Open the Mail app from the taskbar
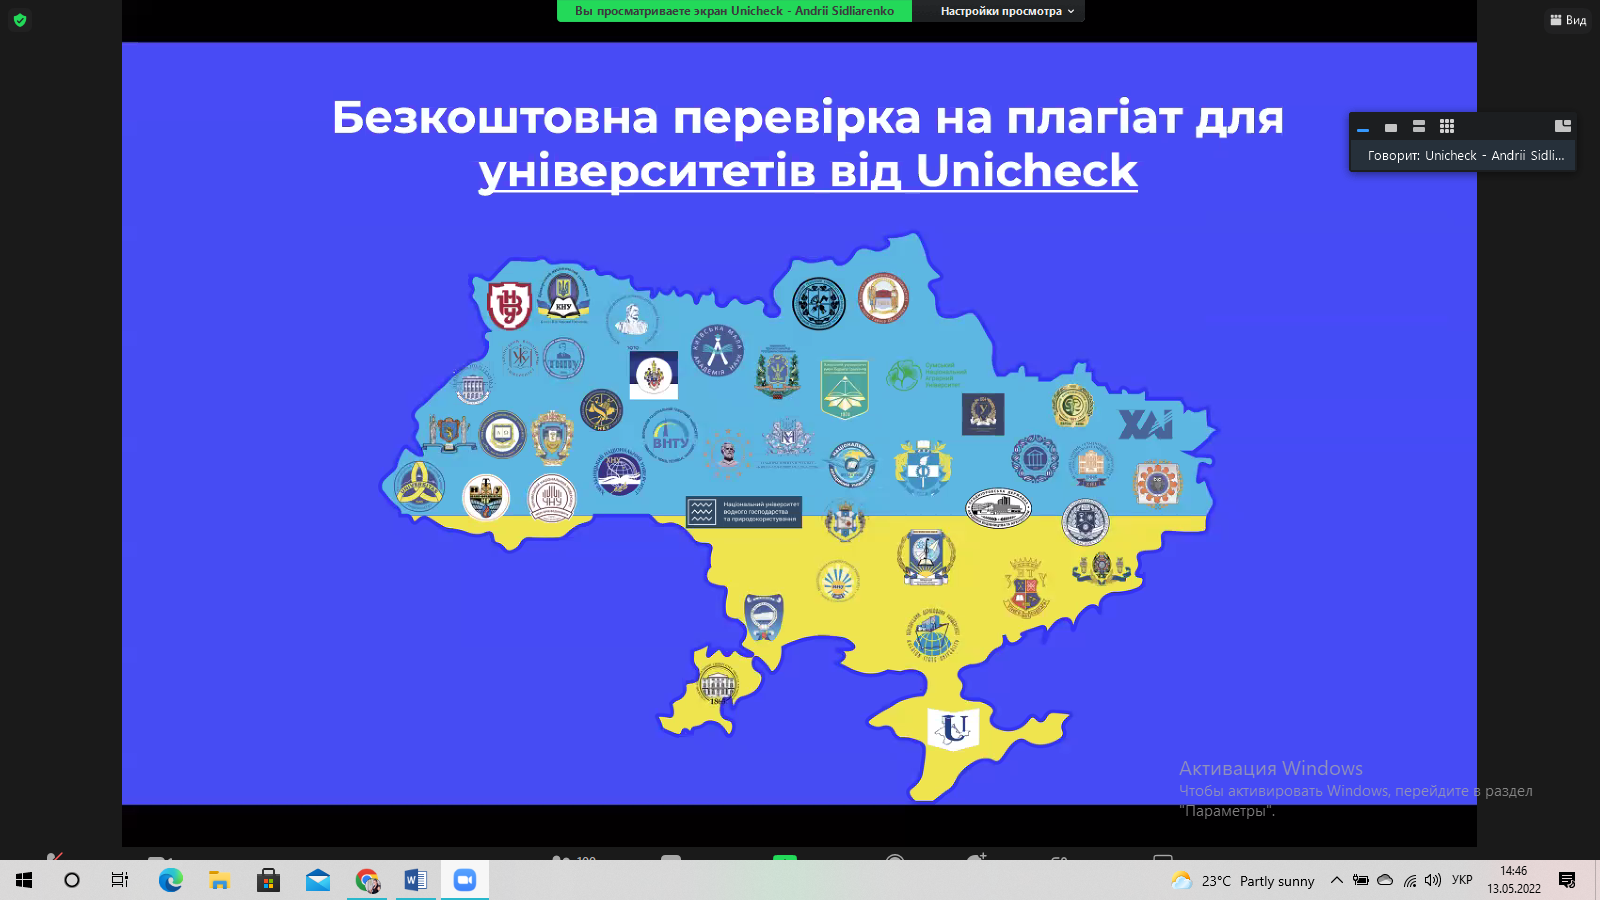 [318, 880]
